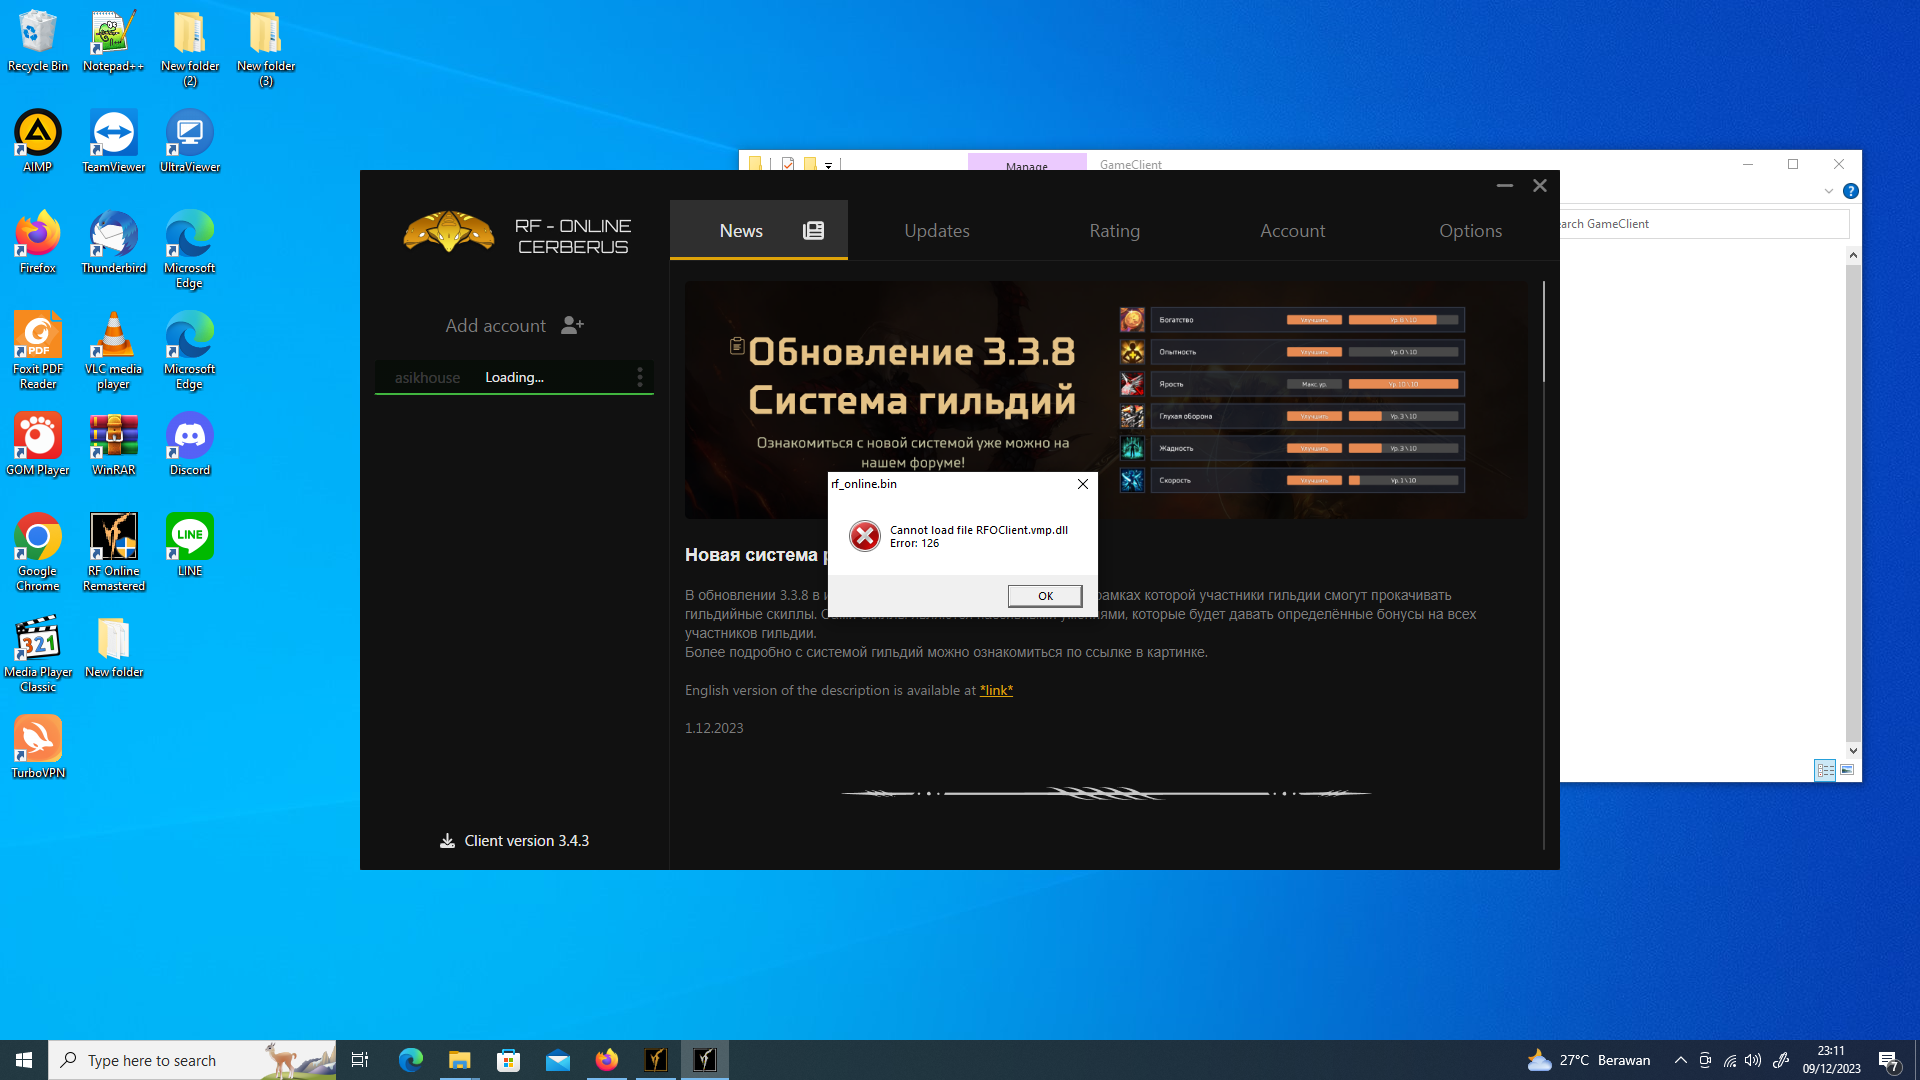
Task: Open Mail from the taskbar
Action: 557,1060
